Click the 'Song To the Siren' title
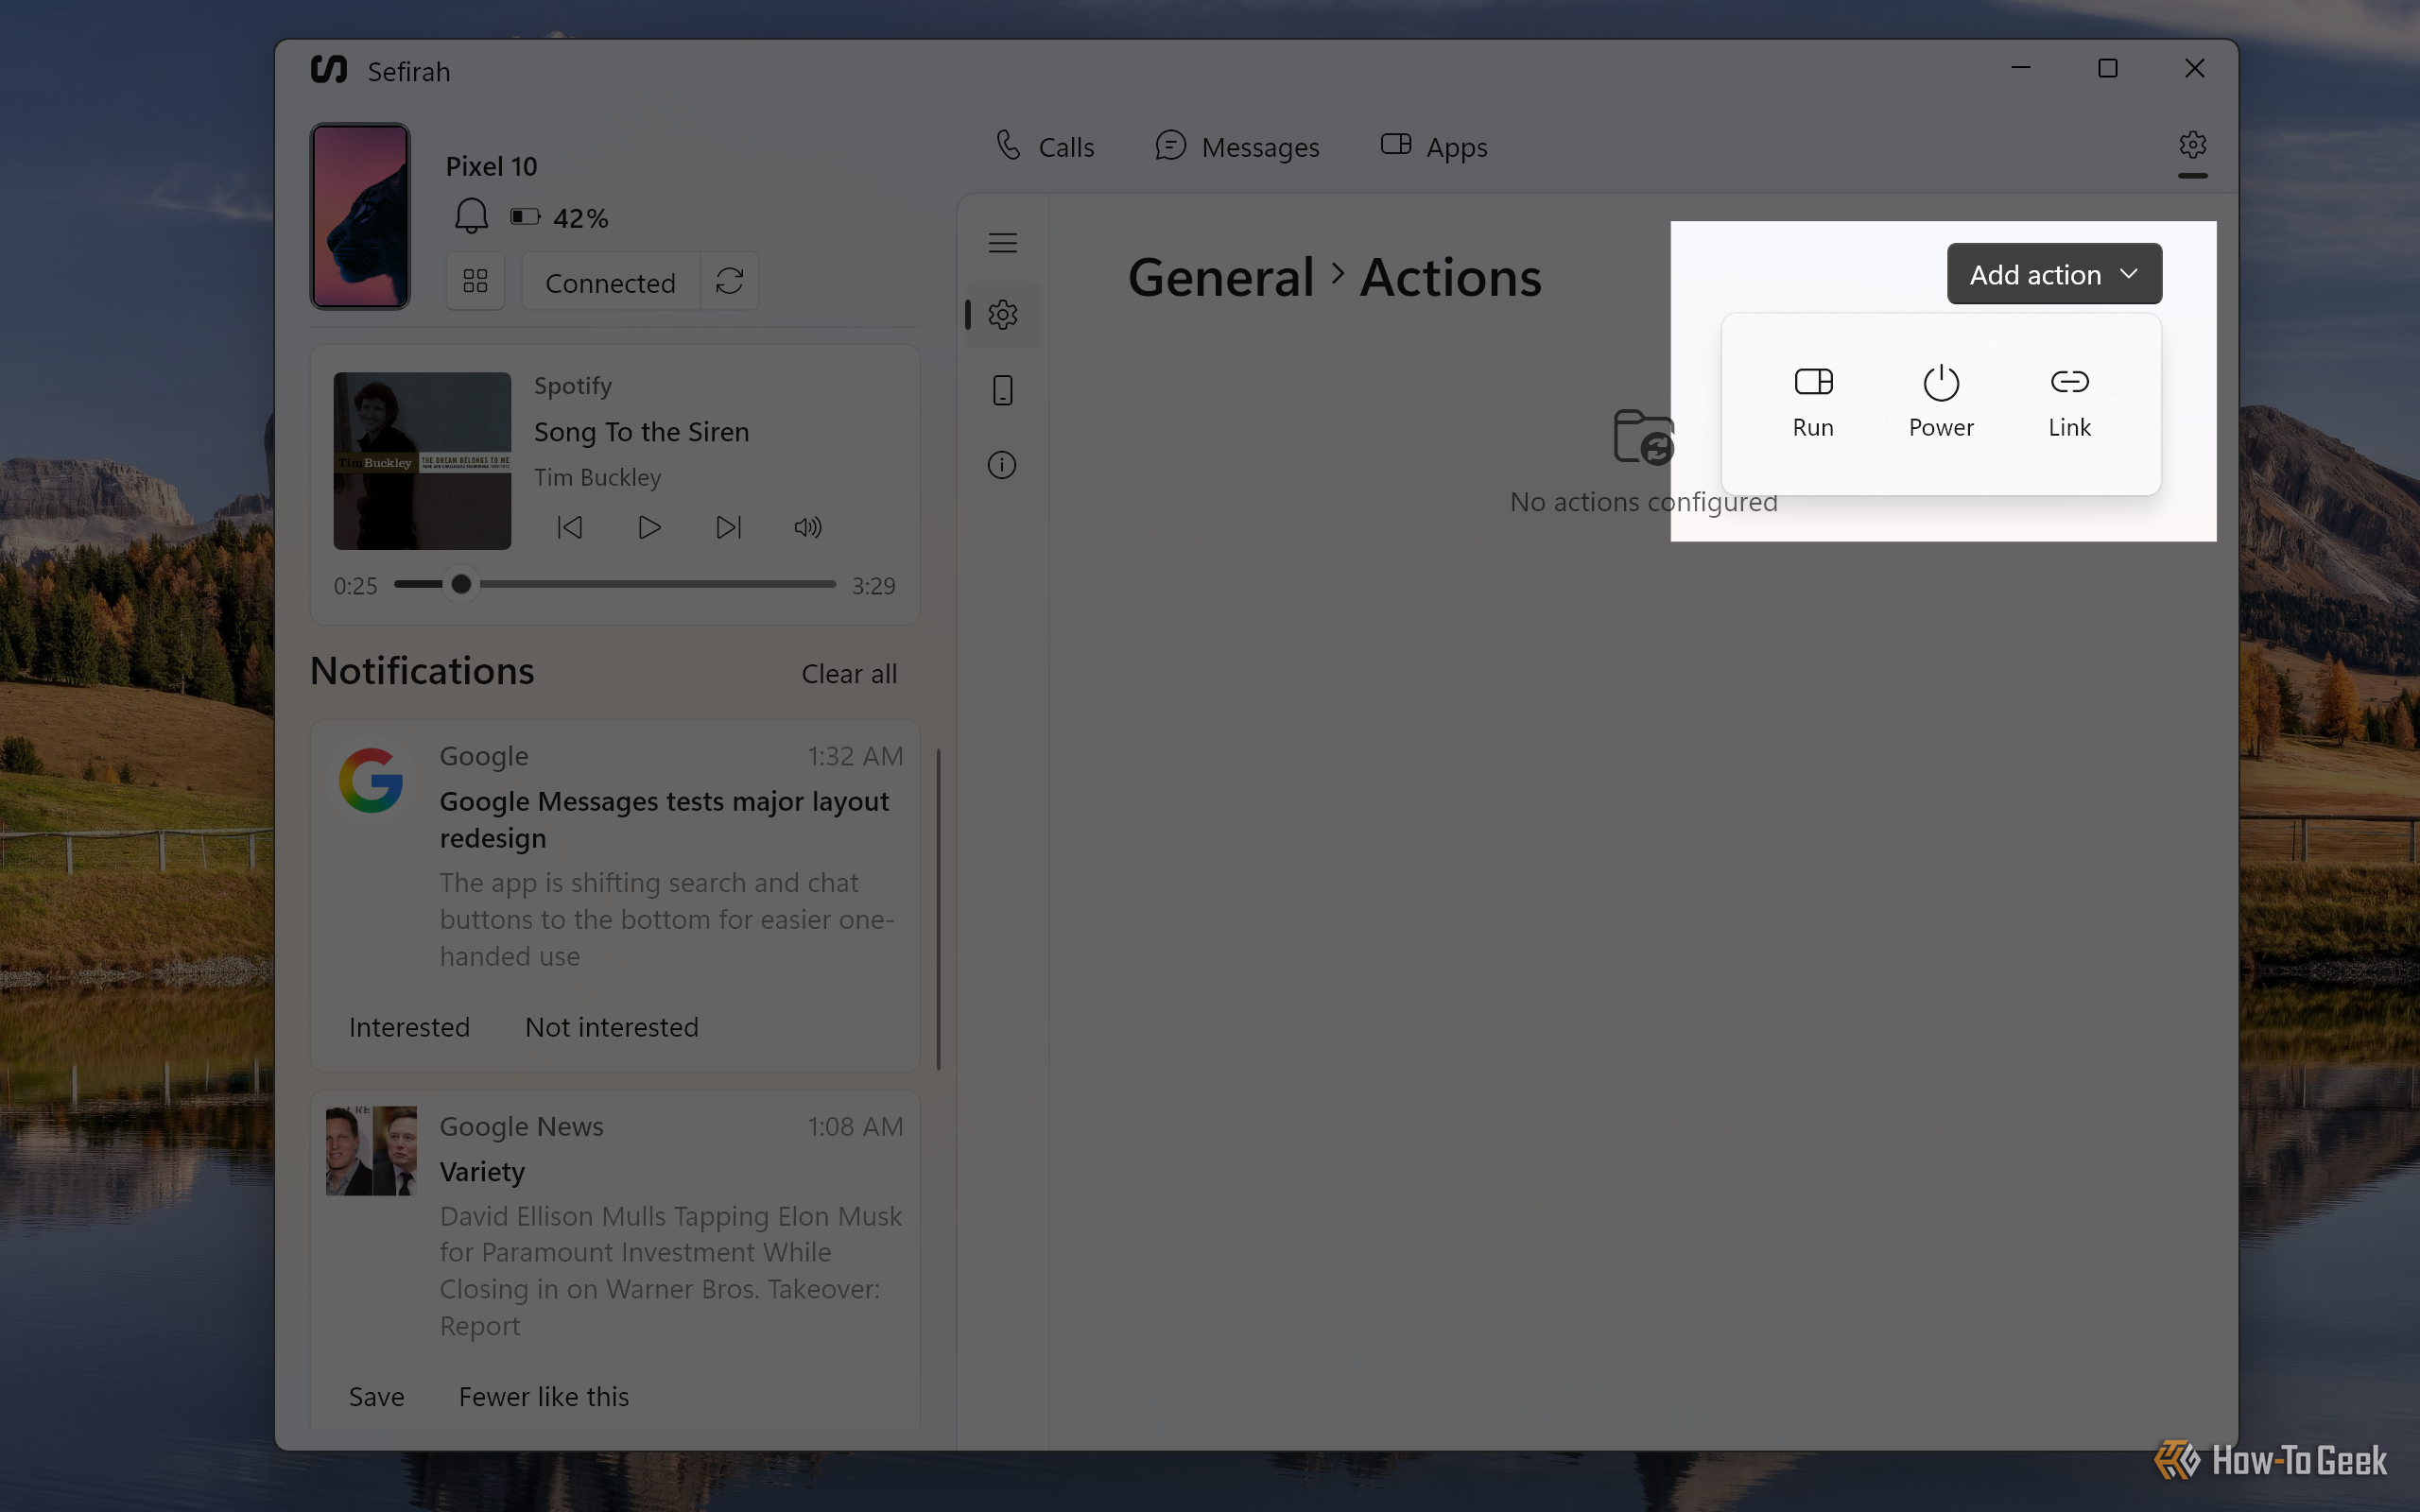Viewport: 2420px width, 1512px height. 641,432
